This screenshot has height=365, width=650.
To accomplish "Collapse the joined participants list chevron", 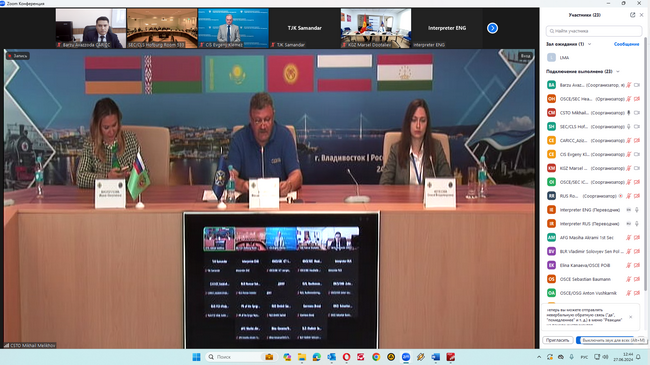I will pyautogui.click(x=618, y=71).
